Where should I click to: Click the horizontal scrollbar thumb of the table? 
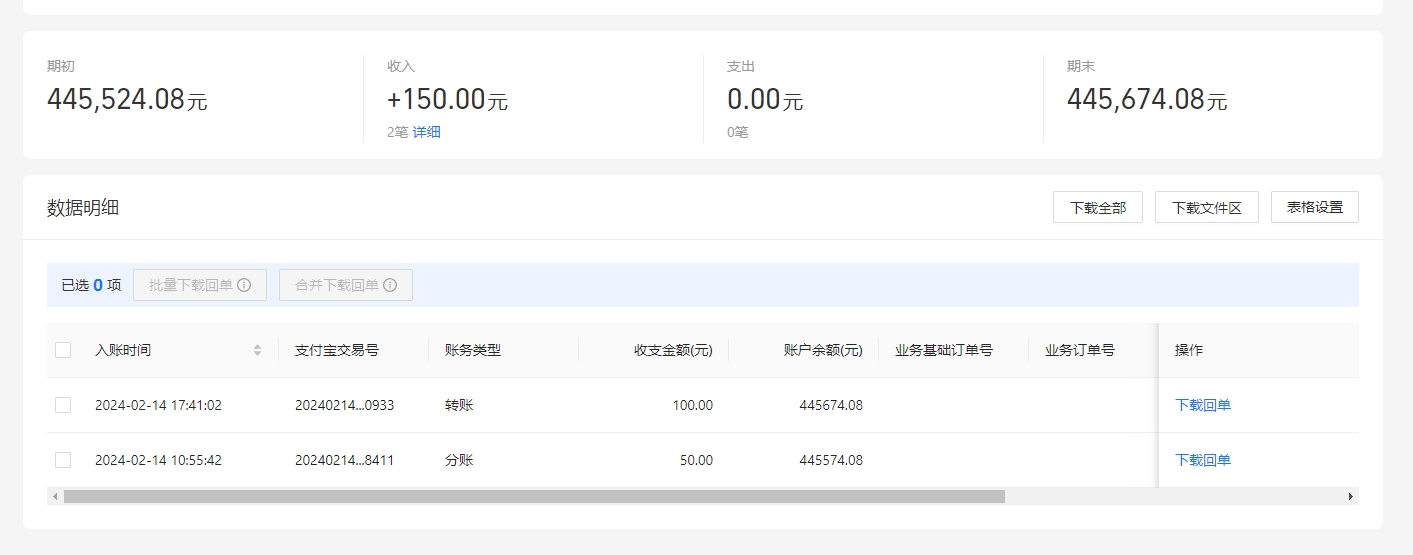click(x=534, y=496)
